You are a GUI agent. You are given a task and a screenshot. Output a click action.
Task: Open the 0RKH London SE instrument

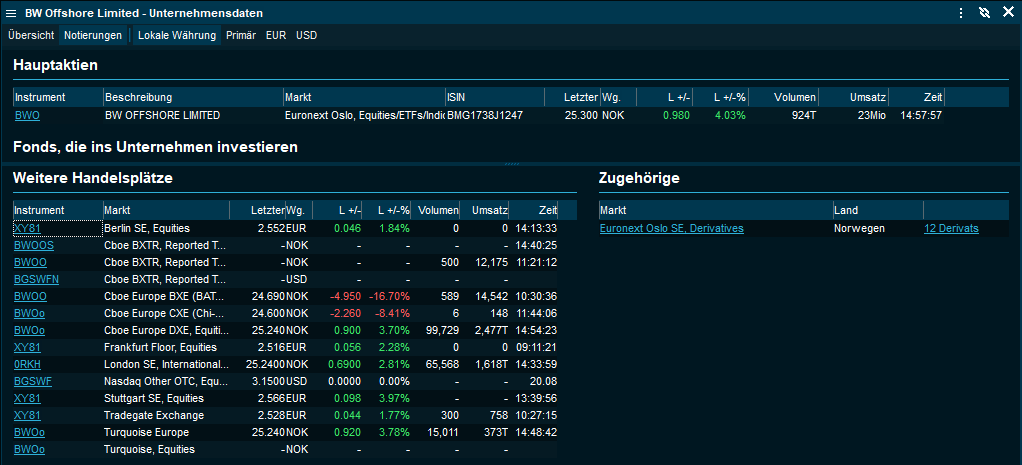27,364
